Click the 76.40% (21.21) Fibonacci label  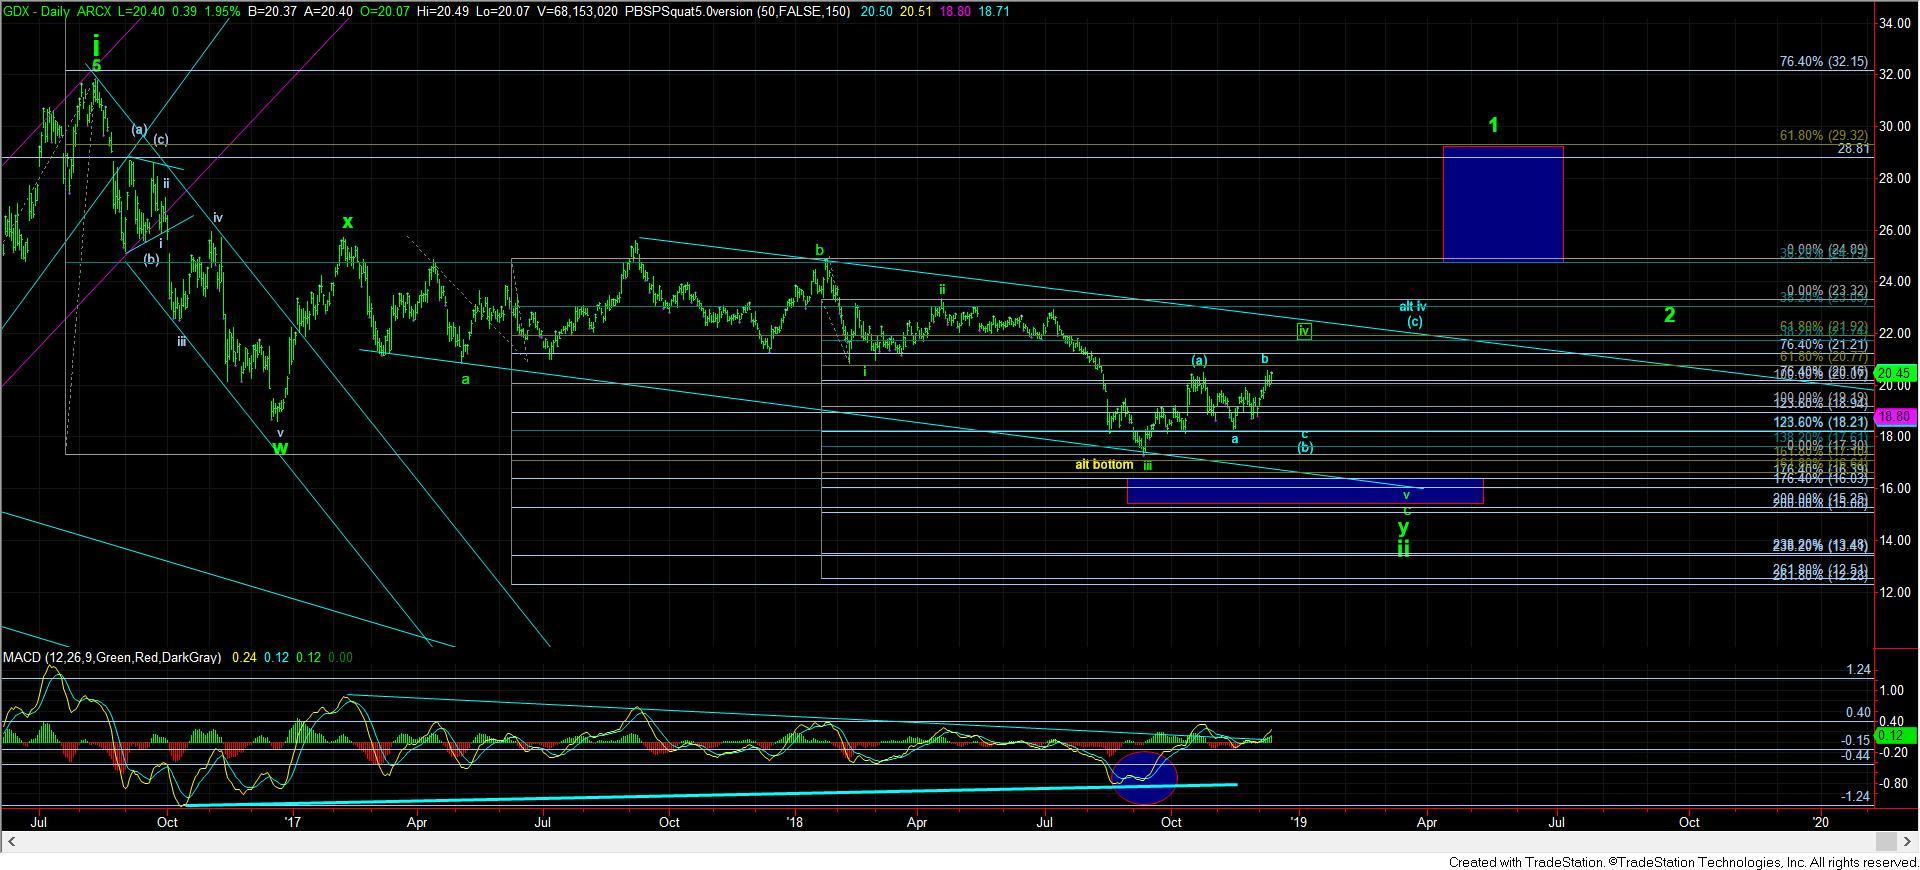[1825, 344]
